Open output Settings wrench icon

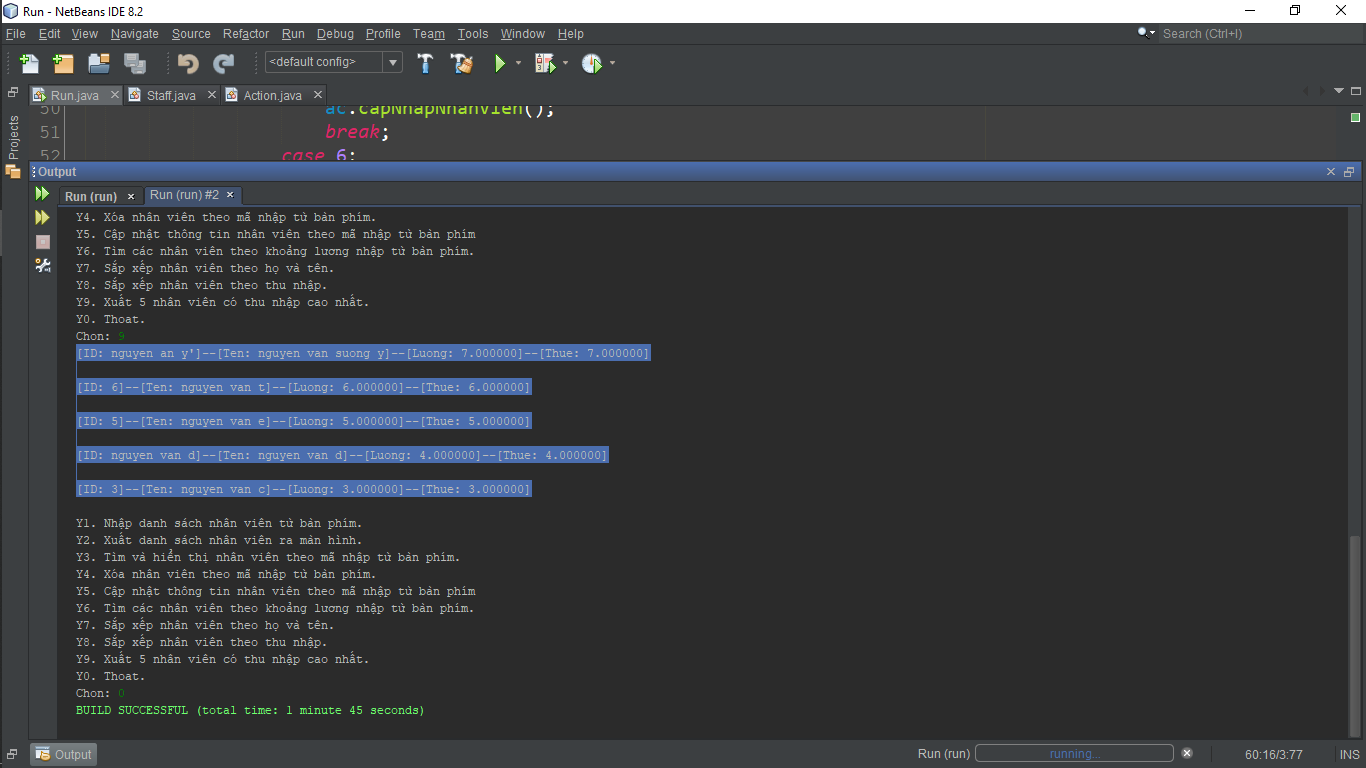(x=42, y=265)
